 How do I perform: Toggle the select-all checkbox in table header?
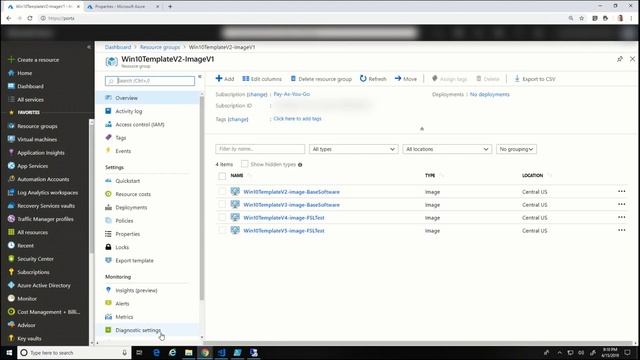(222, 176)
